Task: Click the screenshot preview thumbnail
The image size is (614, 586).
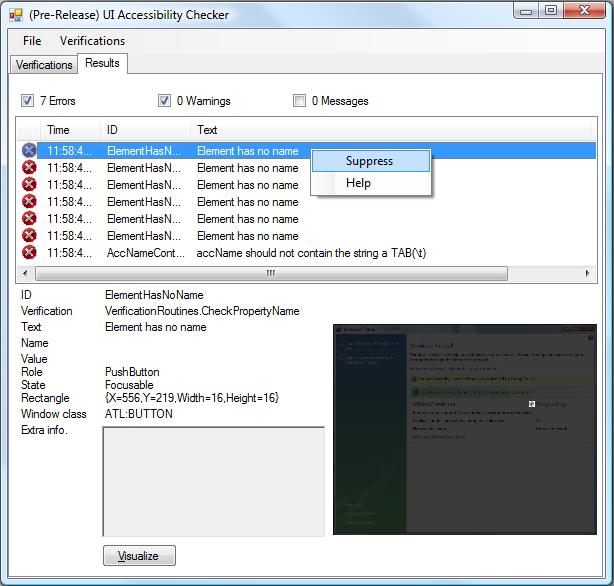Action: pyautogui.click(x=465, y=429)
